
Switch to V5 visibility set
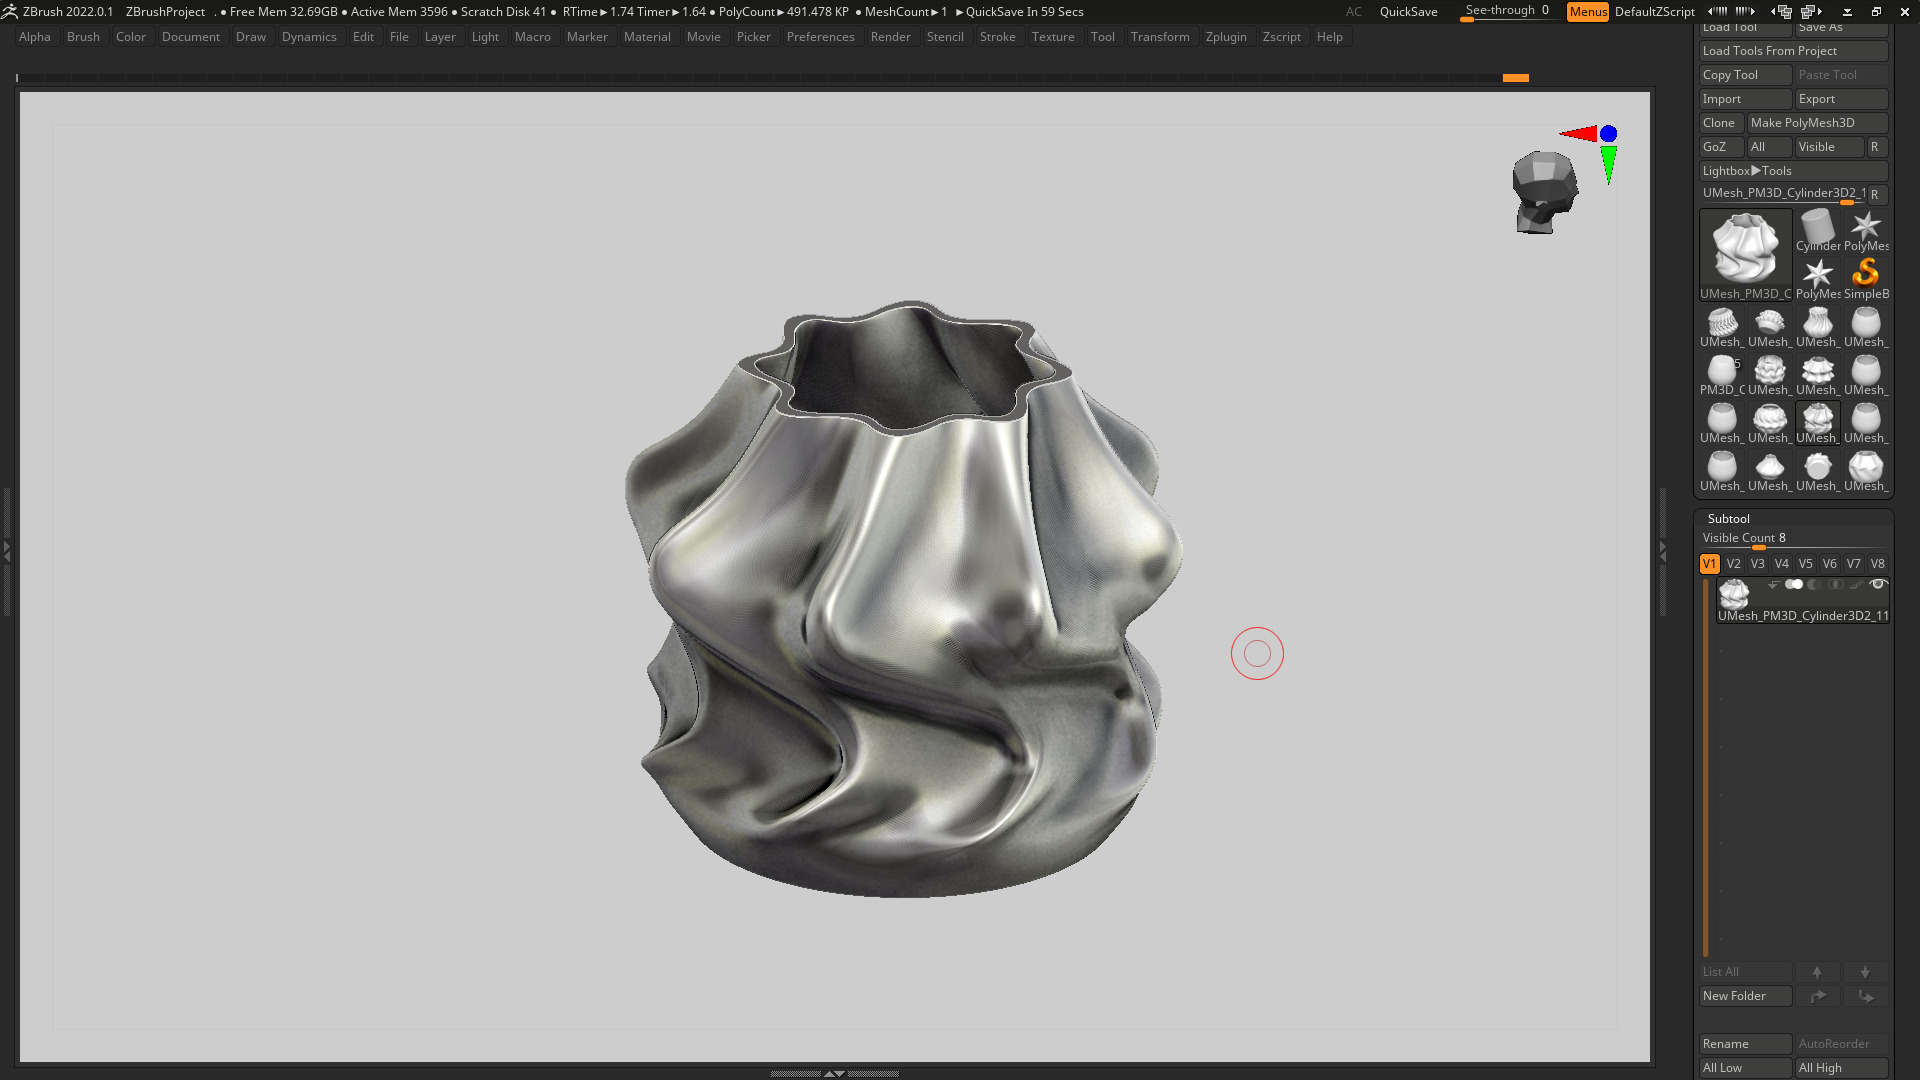click(1805, 564)
